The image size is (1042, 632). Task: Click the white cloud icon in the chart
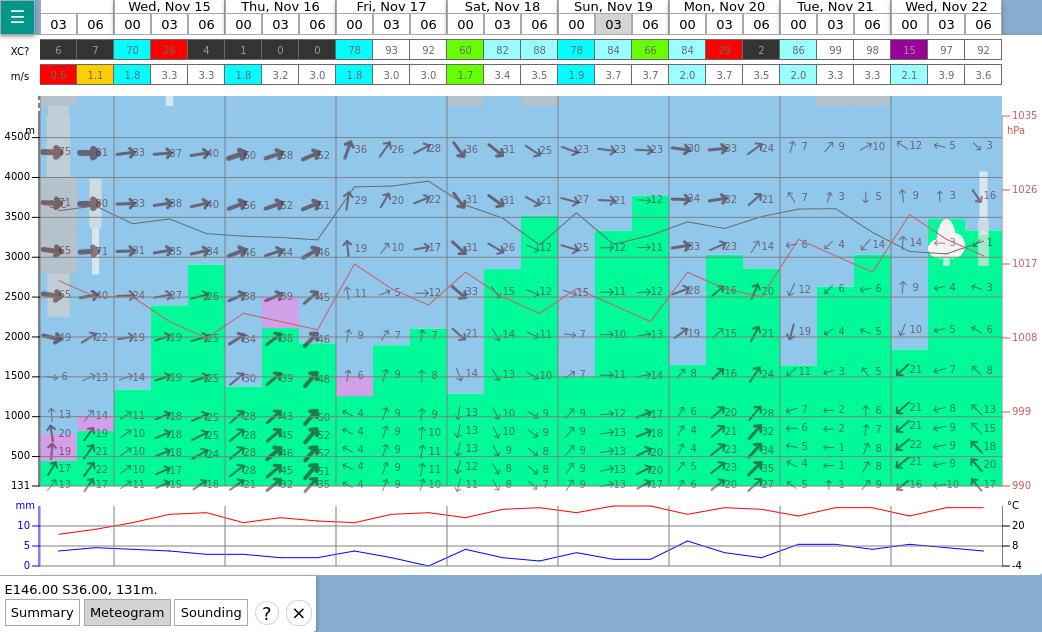[946, 241]
